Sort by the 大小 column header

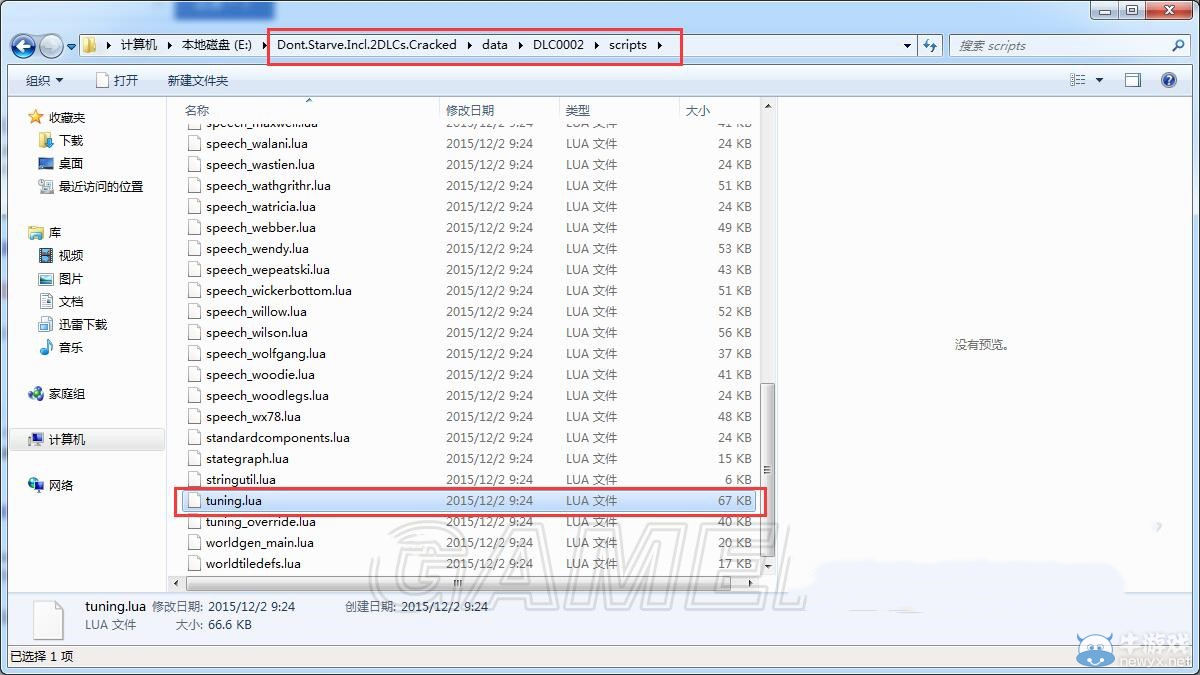point(697,110)
